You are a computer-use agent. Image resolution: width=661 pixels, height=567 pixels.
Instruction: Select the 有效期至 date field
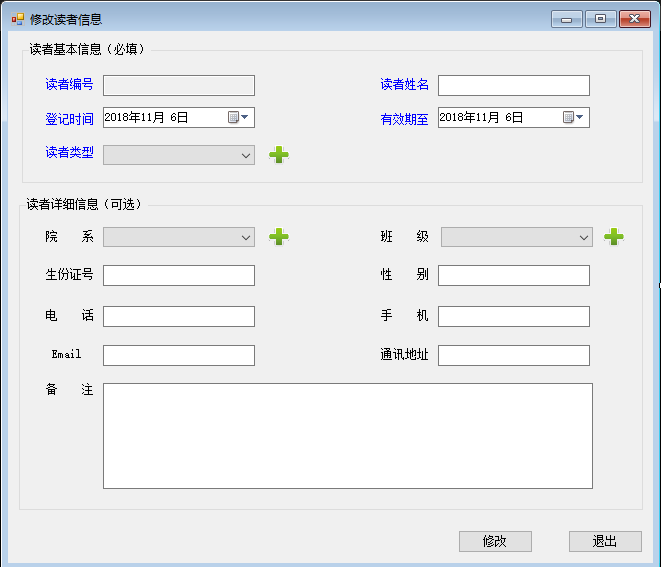tap(514, 117)
